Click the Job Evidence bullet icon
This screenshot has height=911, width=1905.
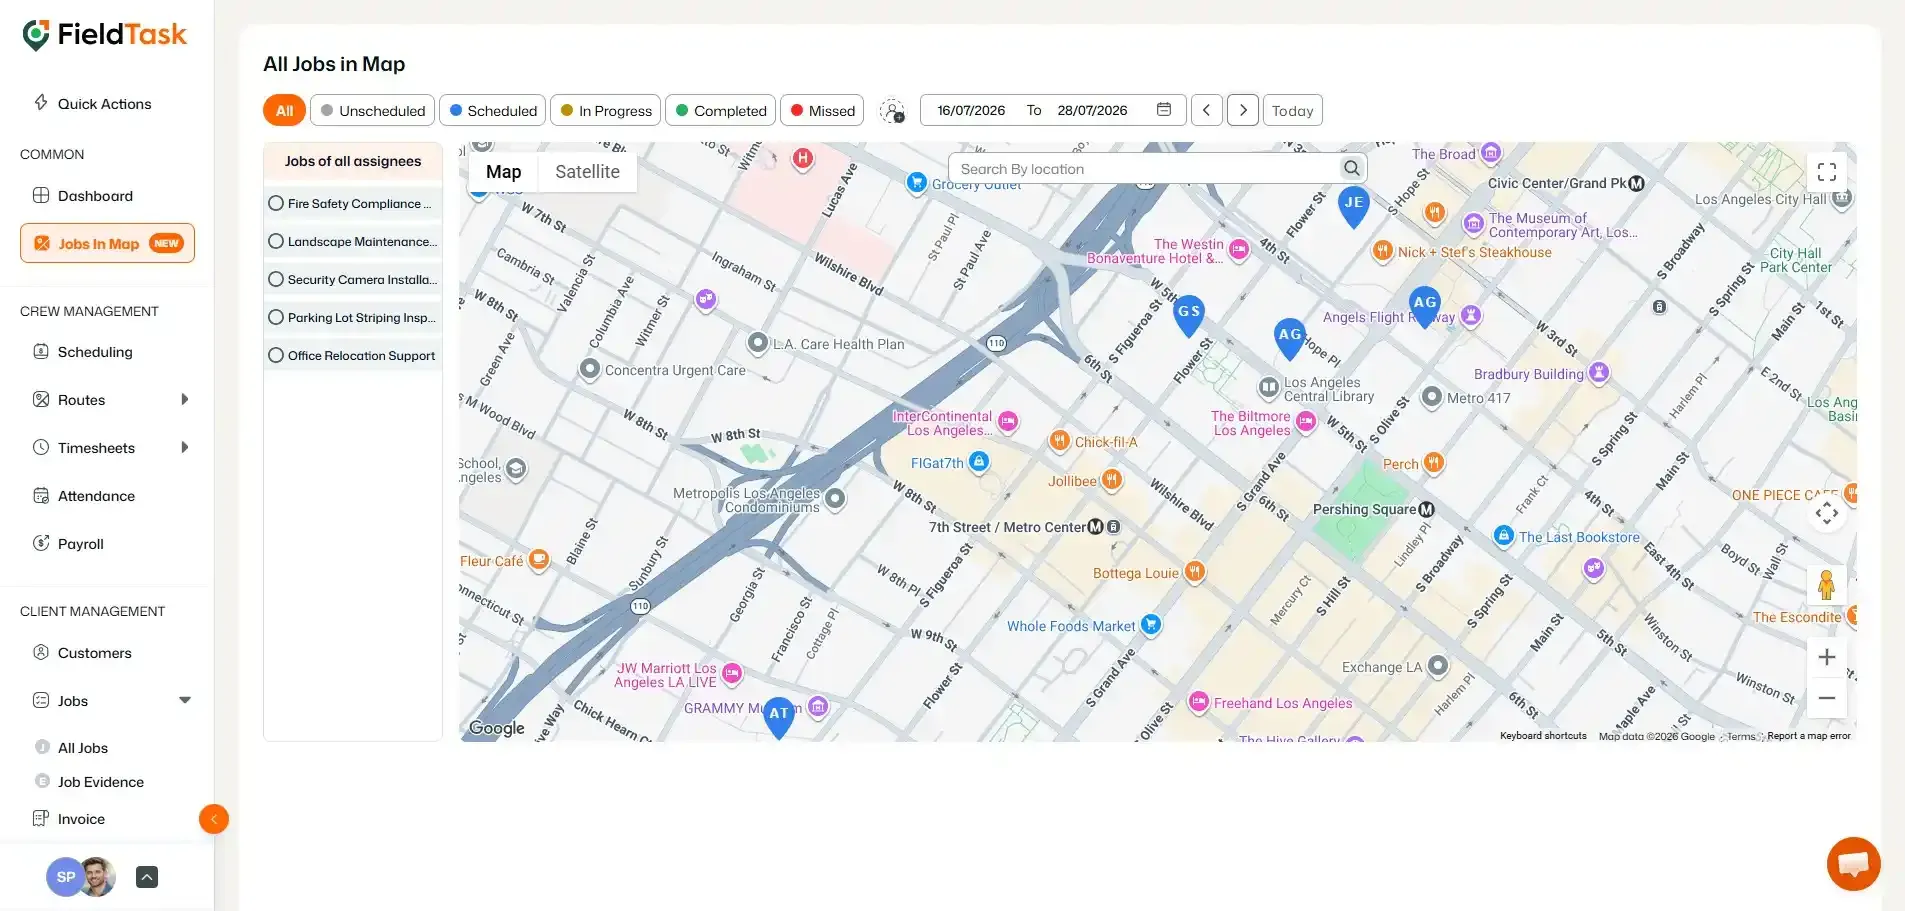tap(42, 781)
